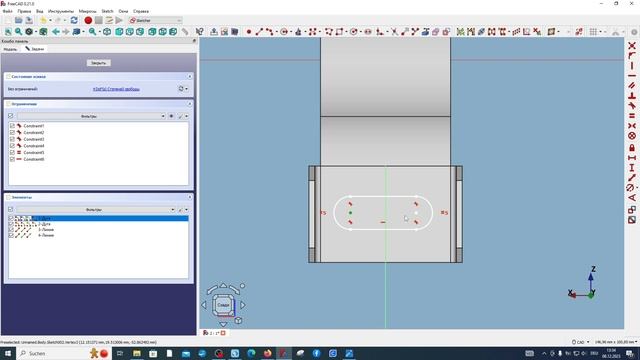Viewport: 640px width, 360px height.
Task: Open constraints settings dropdown arrow
Action: coord(187,116)
